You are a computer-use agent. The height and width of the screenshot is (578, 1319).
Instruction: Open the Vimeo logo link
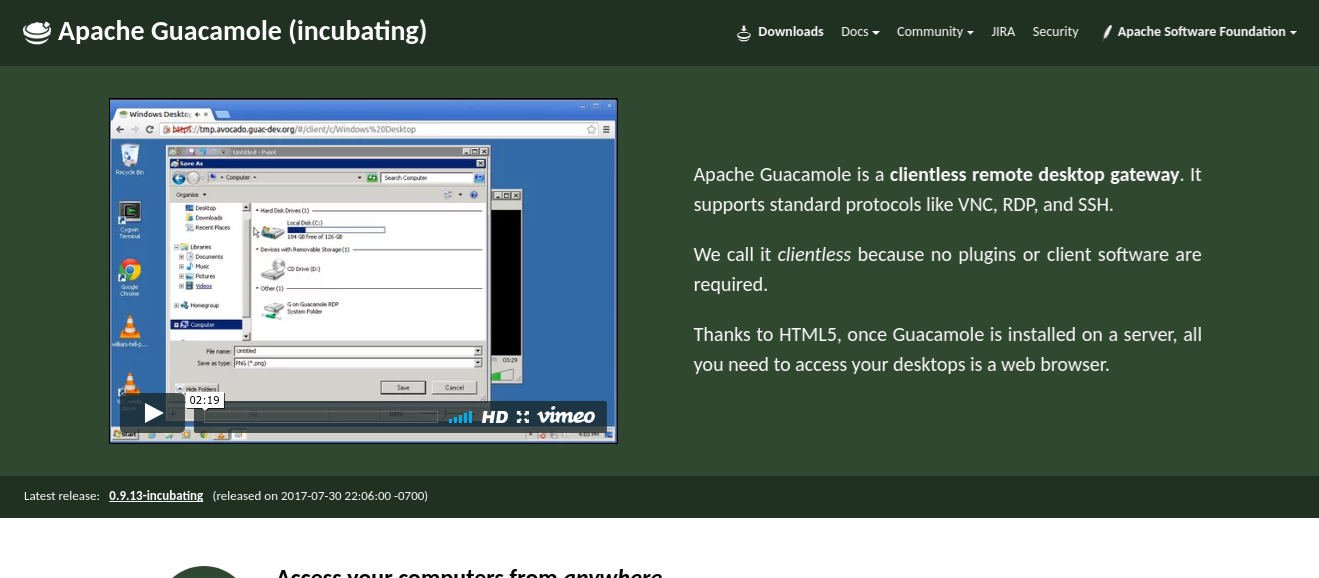click(566, 416)
